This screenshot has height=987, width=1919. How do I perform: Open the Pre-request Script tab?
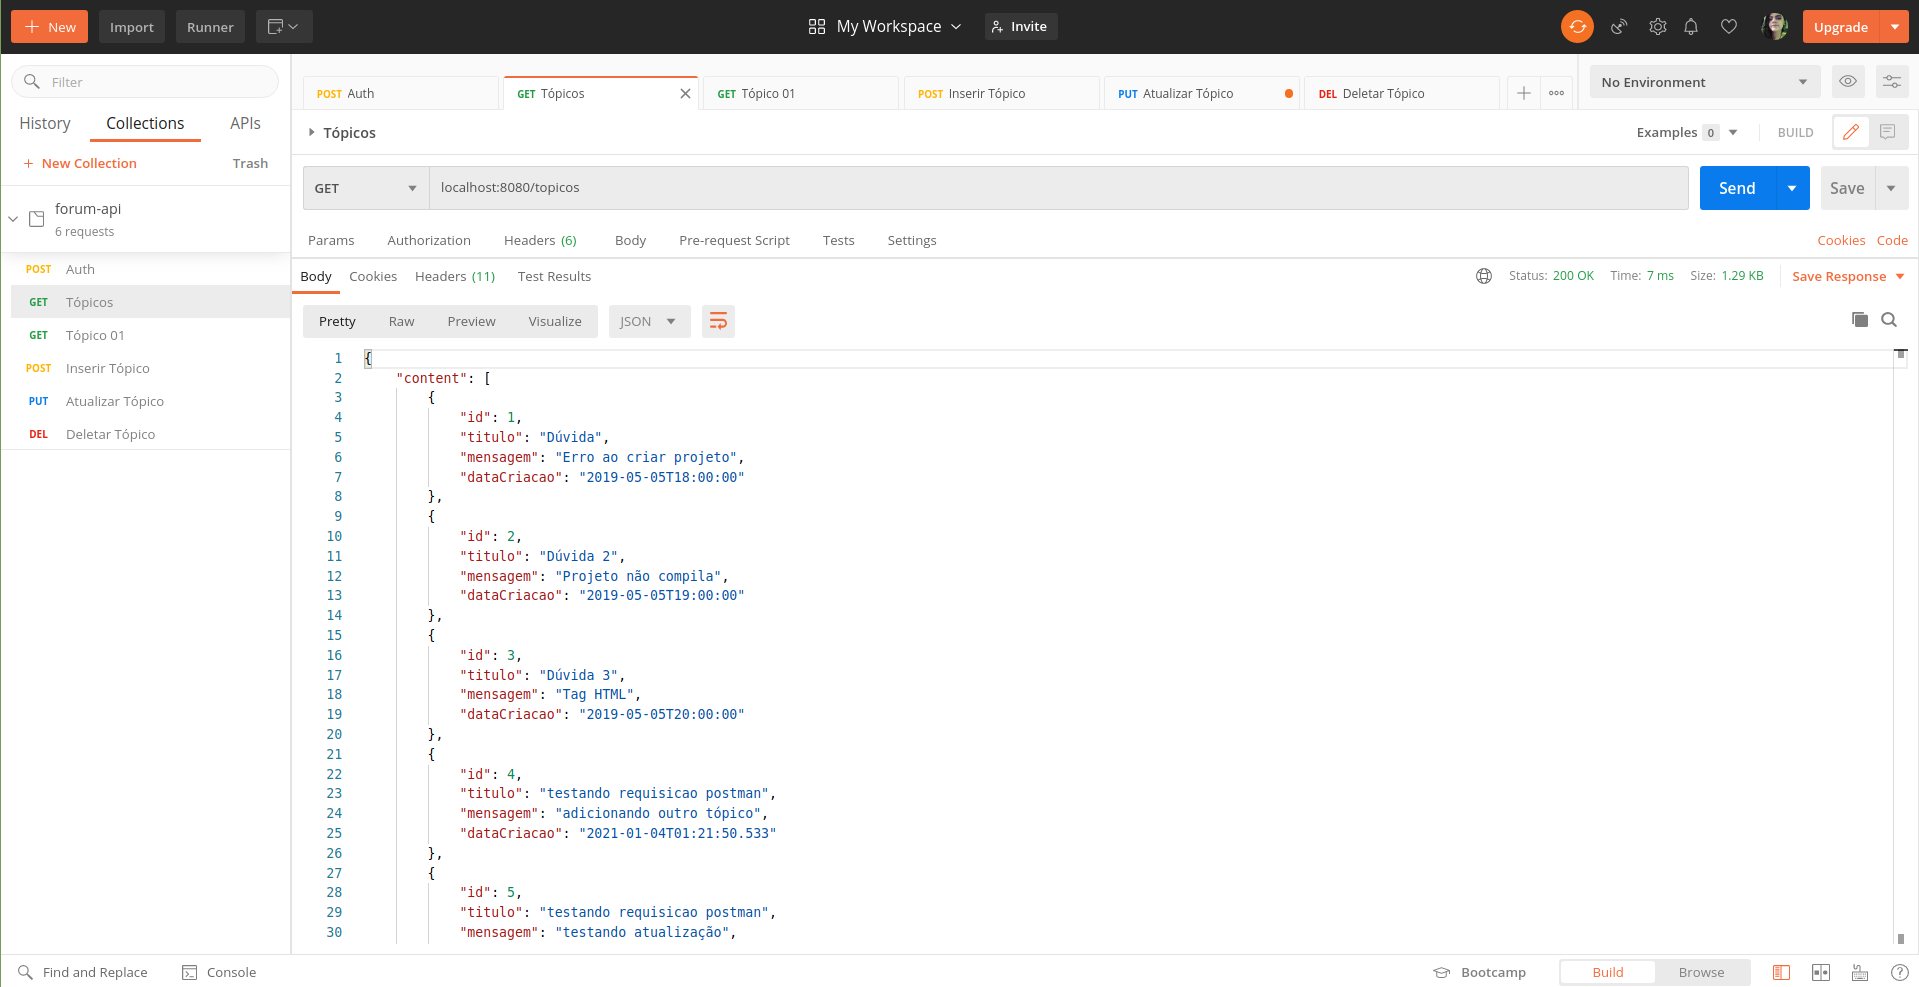[x=734, y=240]
